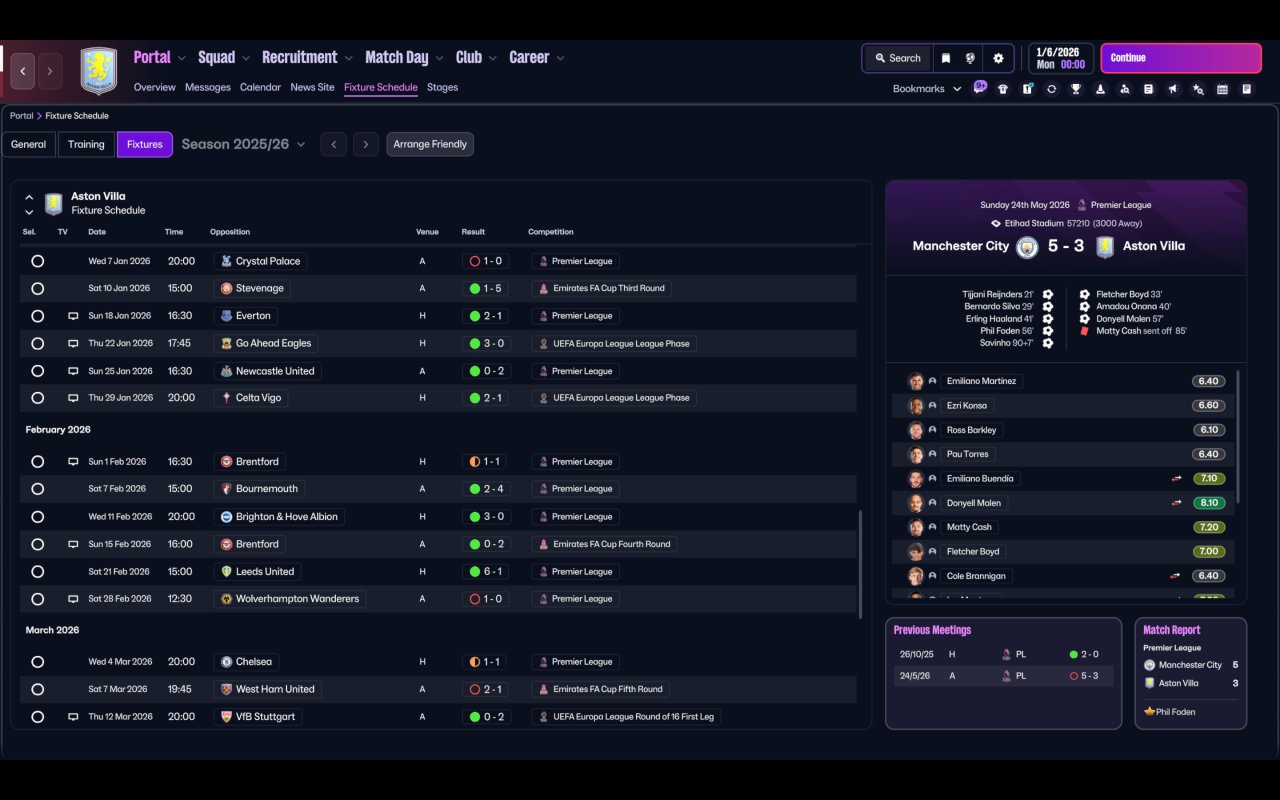Switch to the Training tab
This screenshot has height=800, width=1280.
coord(86,145)
